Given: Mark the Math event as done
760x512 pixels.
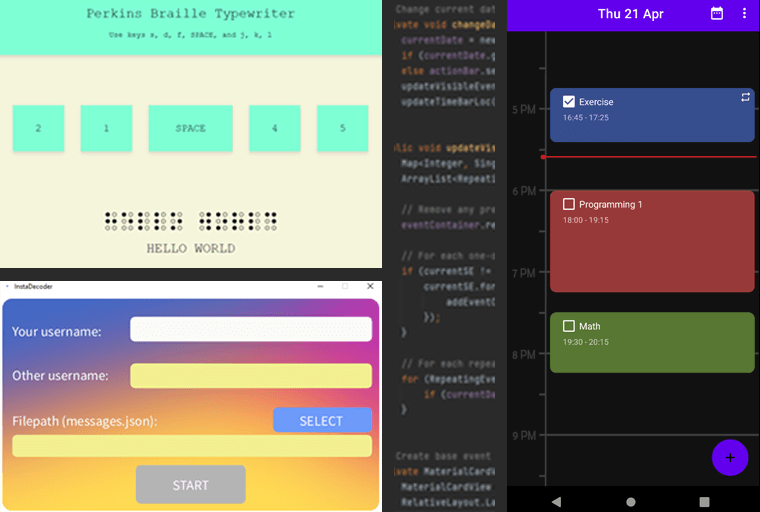Looking at the screenshot, I should (569, 326).
